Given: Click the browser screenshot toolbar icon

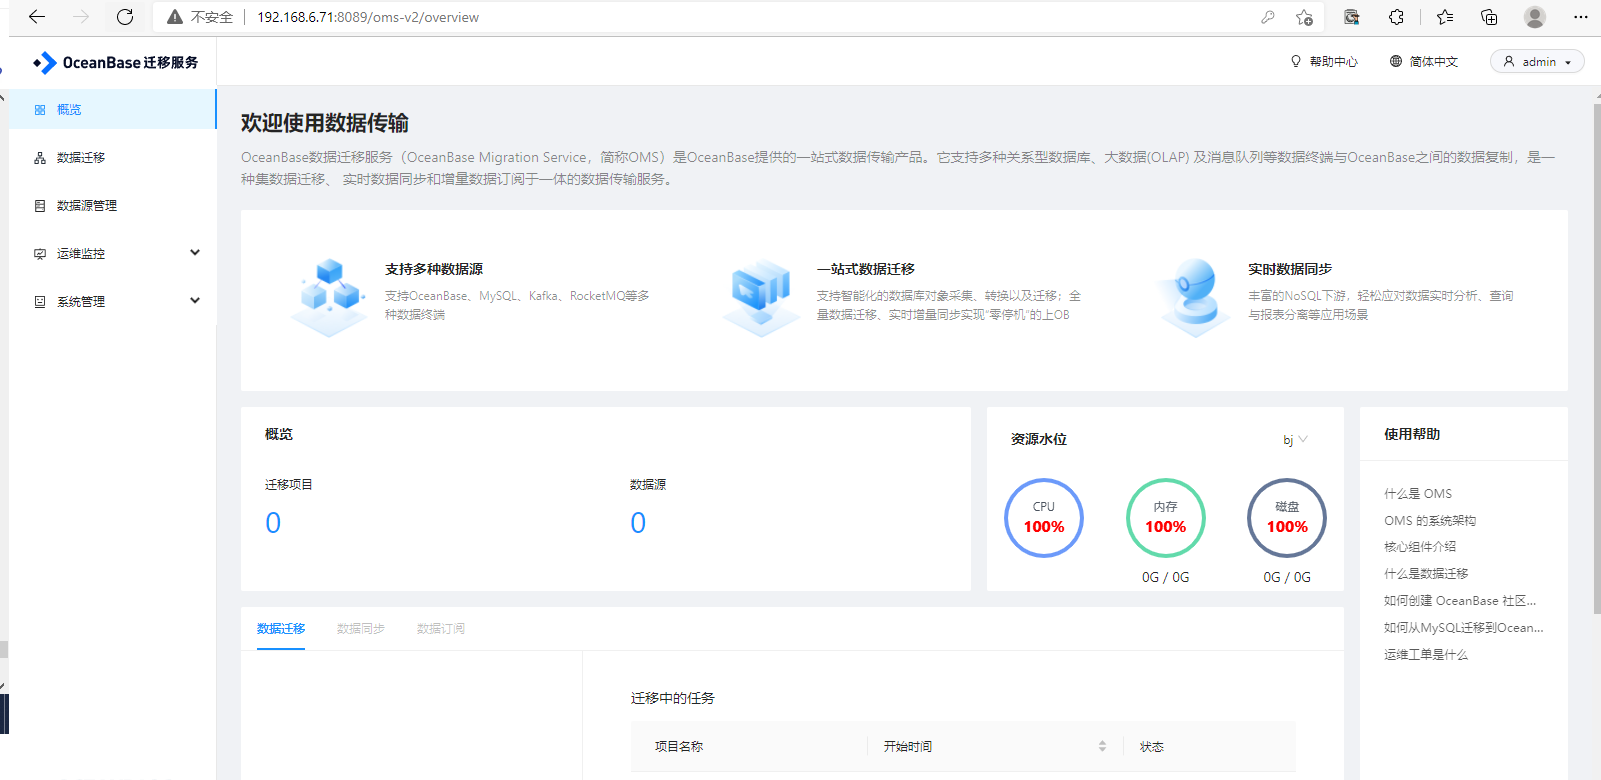Looking at the screenshot, I should tap(1351, 17).
